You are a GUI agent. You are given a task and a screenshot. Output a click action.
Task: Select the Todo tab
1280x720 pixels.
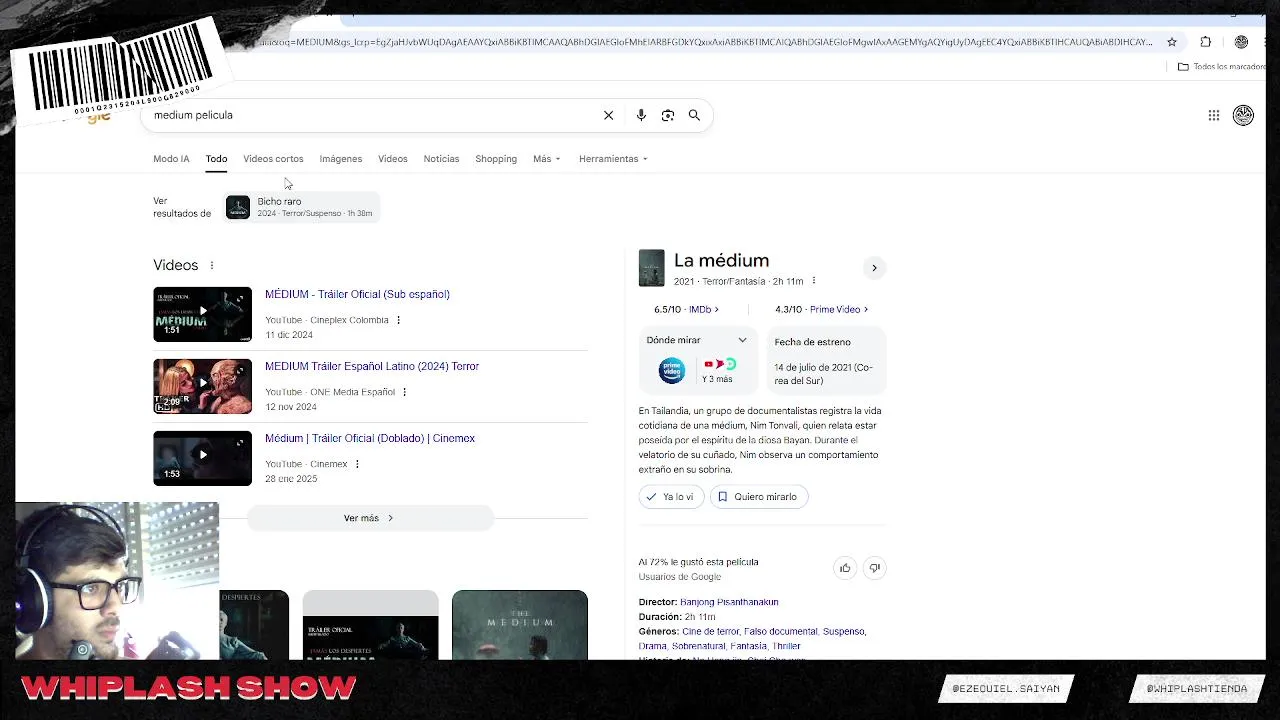click(216, 159)
